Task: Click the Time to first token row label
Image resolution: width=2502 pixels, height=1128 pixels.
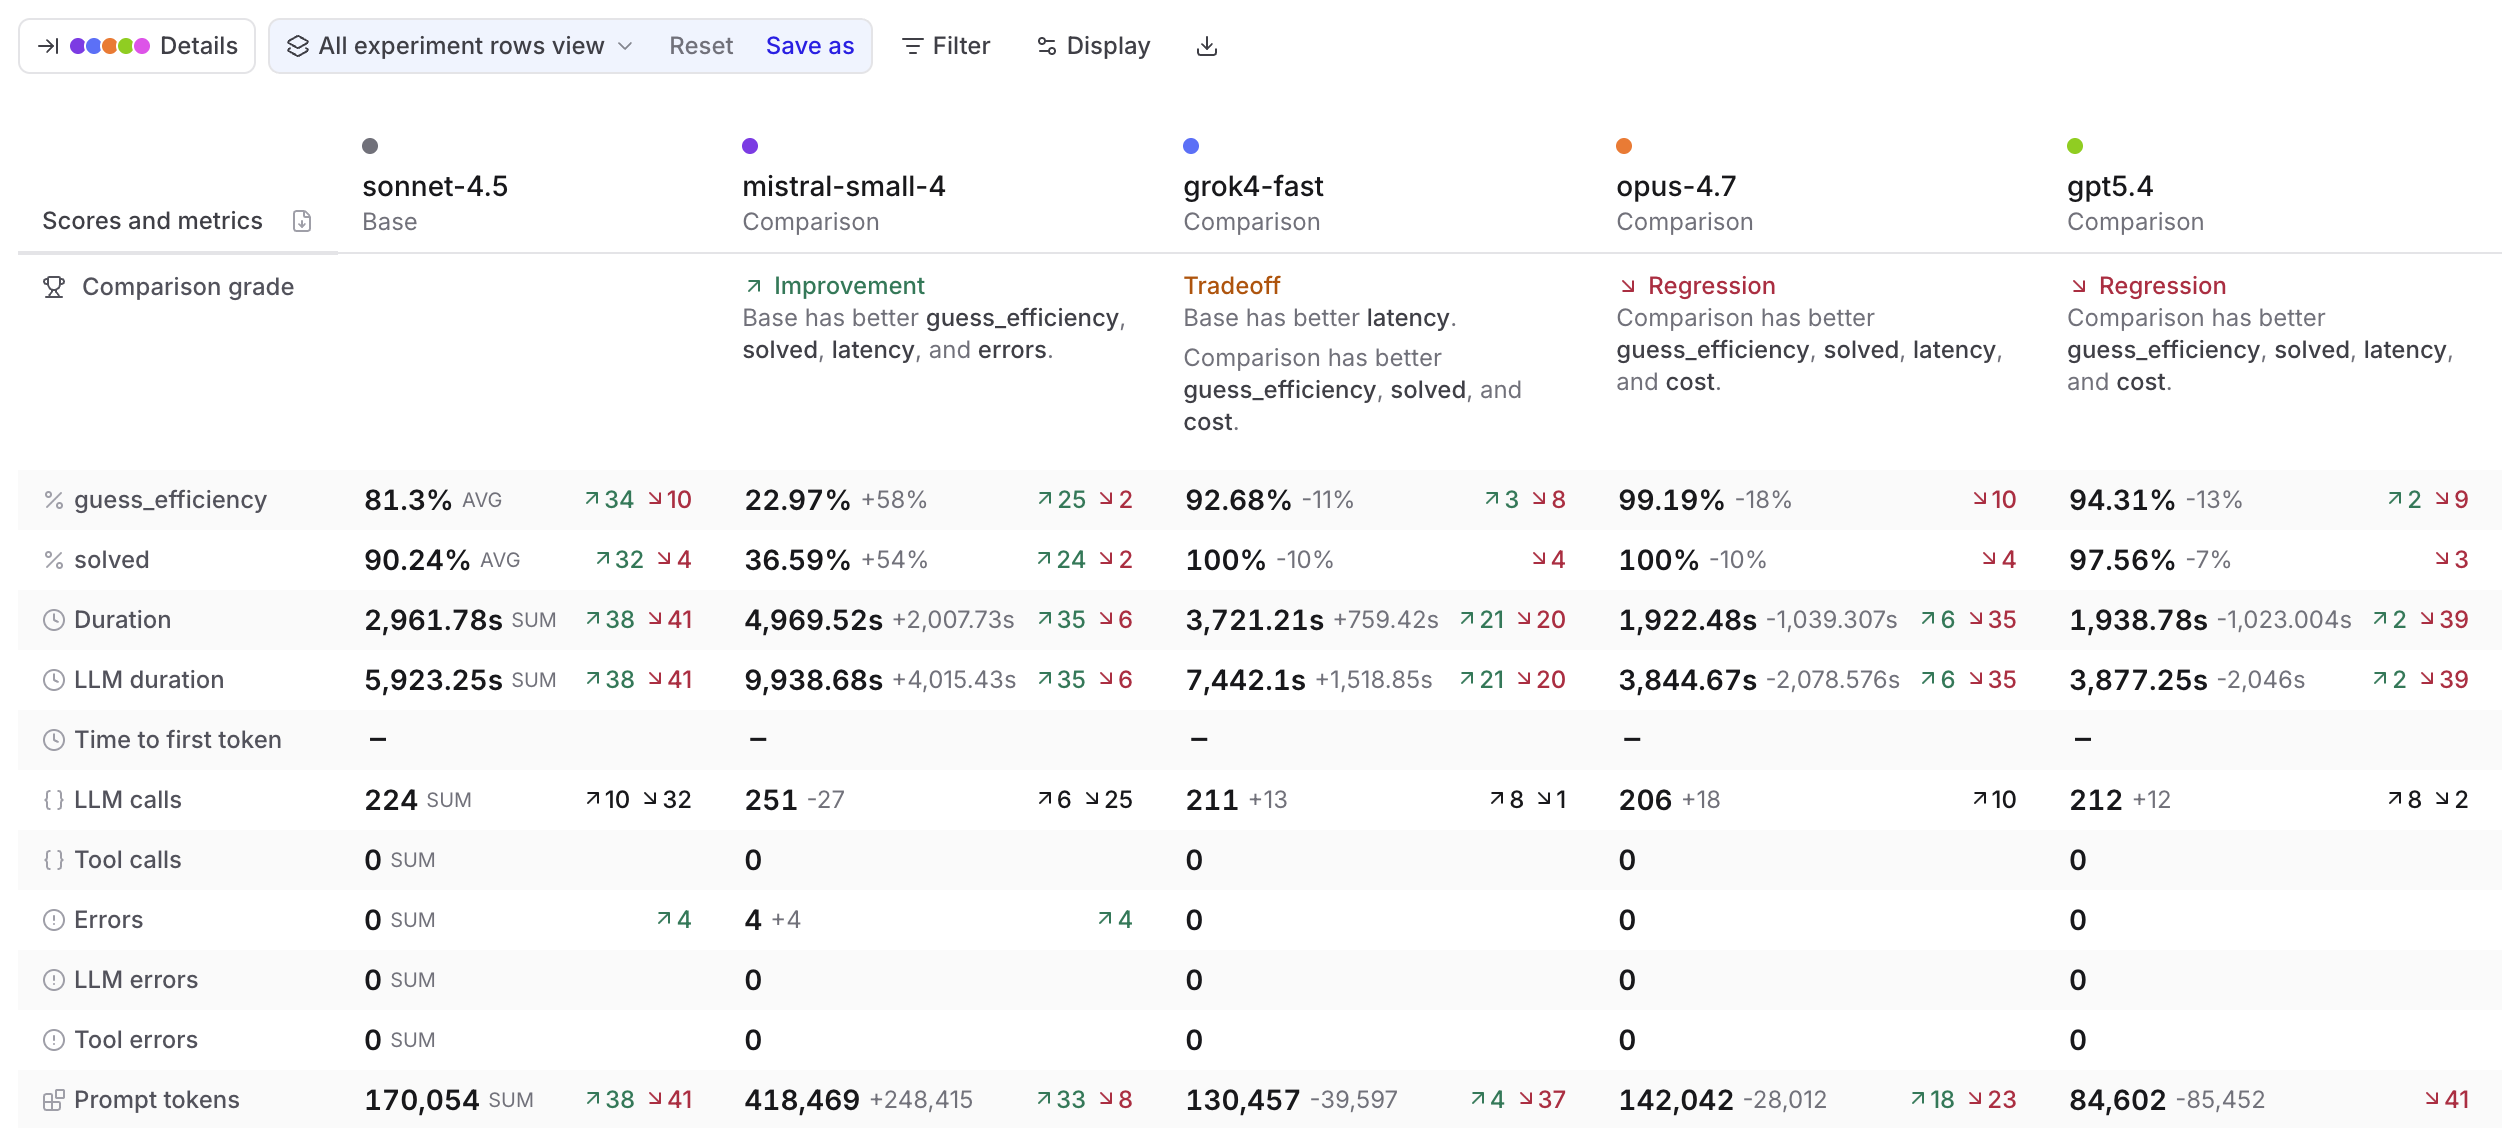Action: point(178,740)
